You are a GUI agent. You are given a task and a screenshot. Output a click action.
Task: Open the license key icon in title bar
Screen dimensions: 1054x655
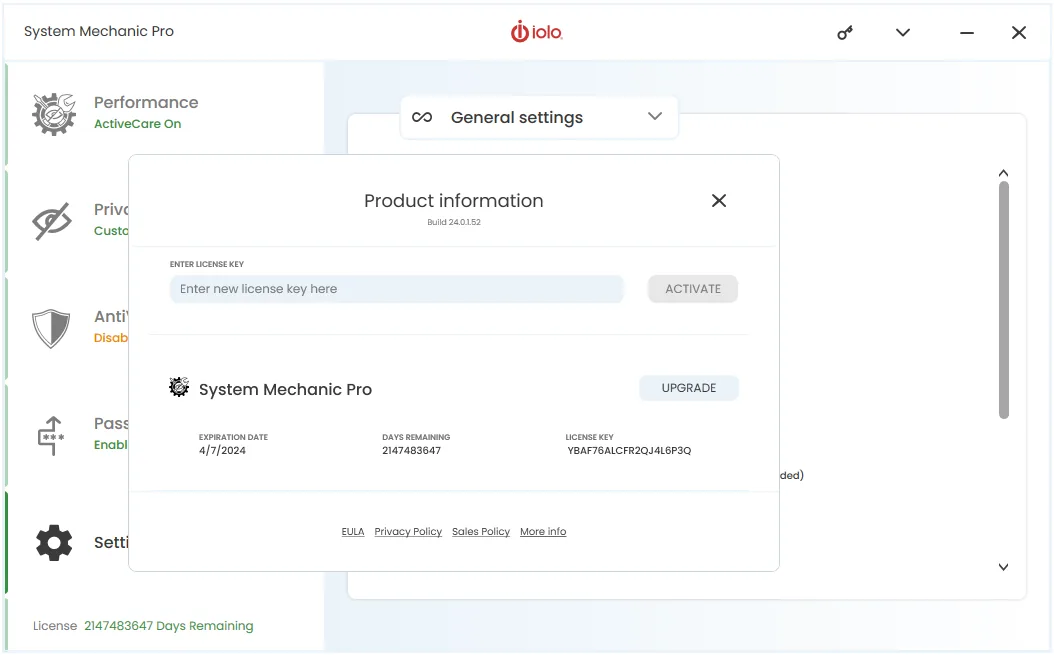(845, 32)
